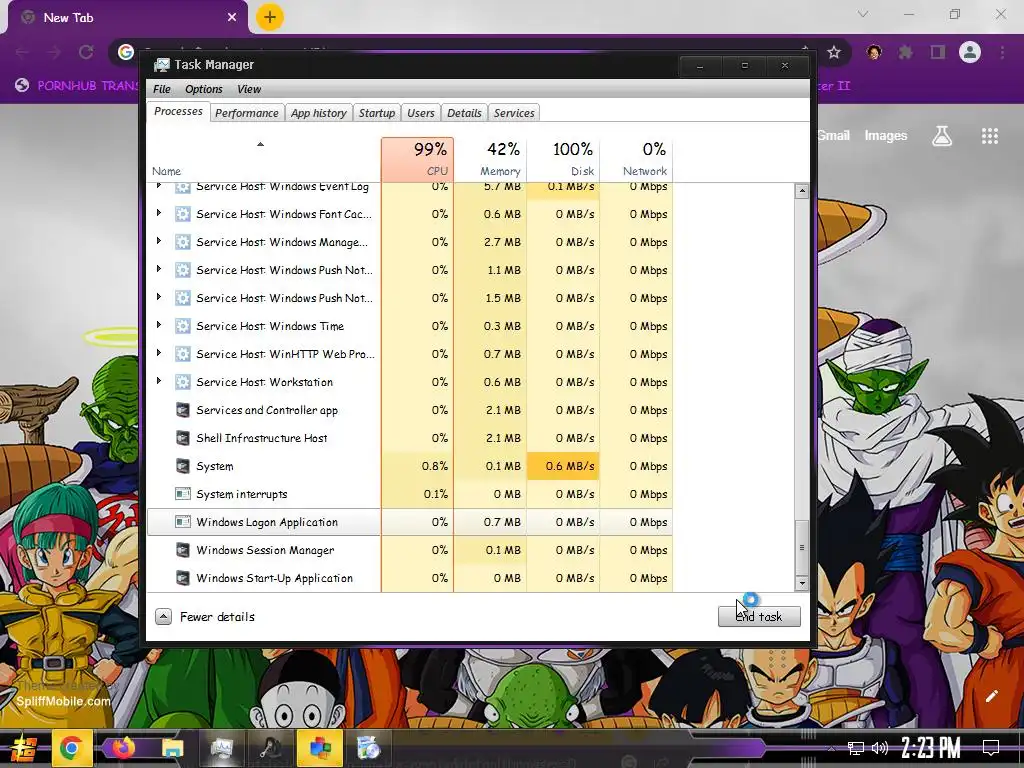Open the Google apps grid icon
Viewport: 1024px width, 768px height.
989,136
